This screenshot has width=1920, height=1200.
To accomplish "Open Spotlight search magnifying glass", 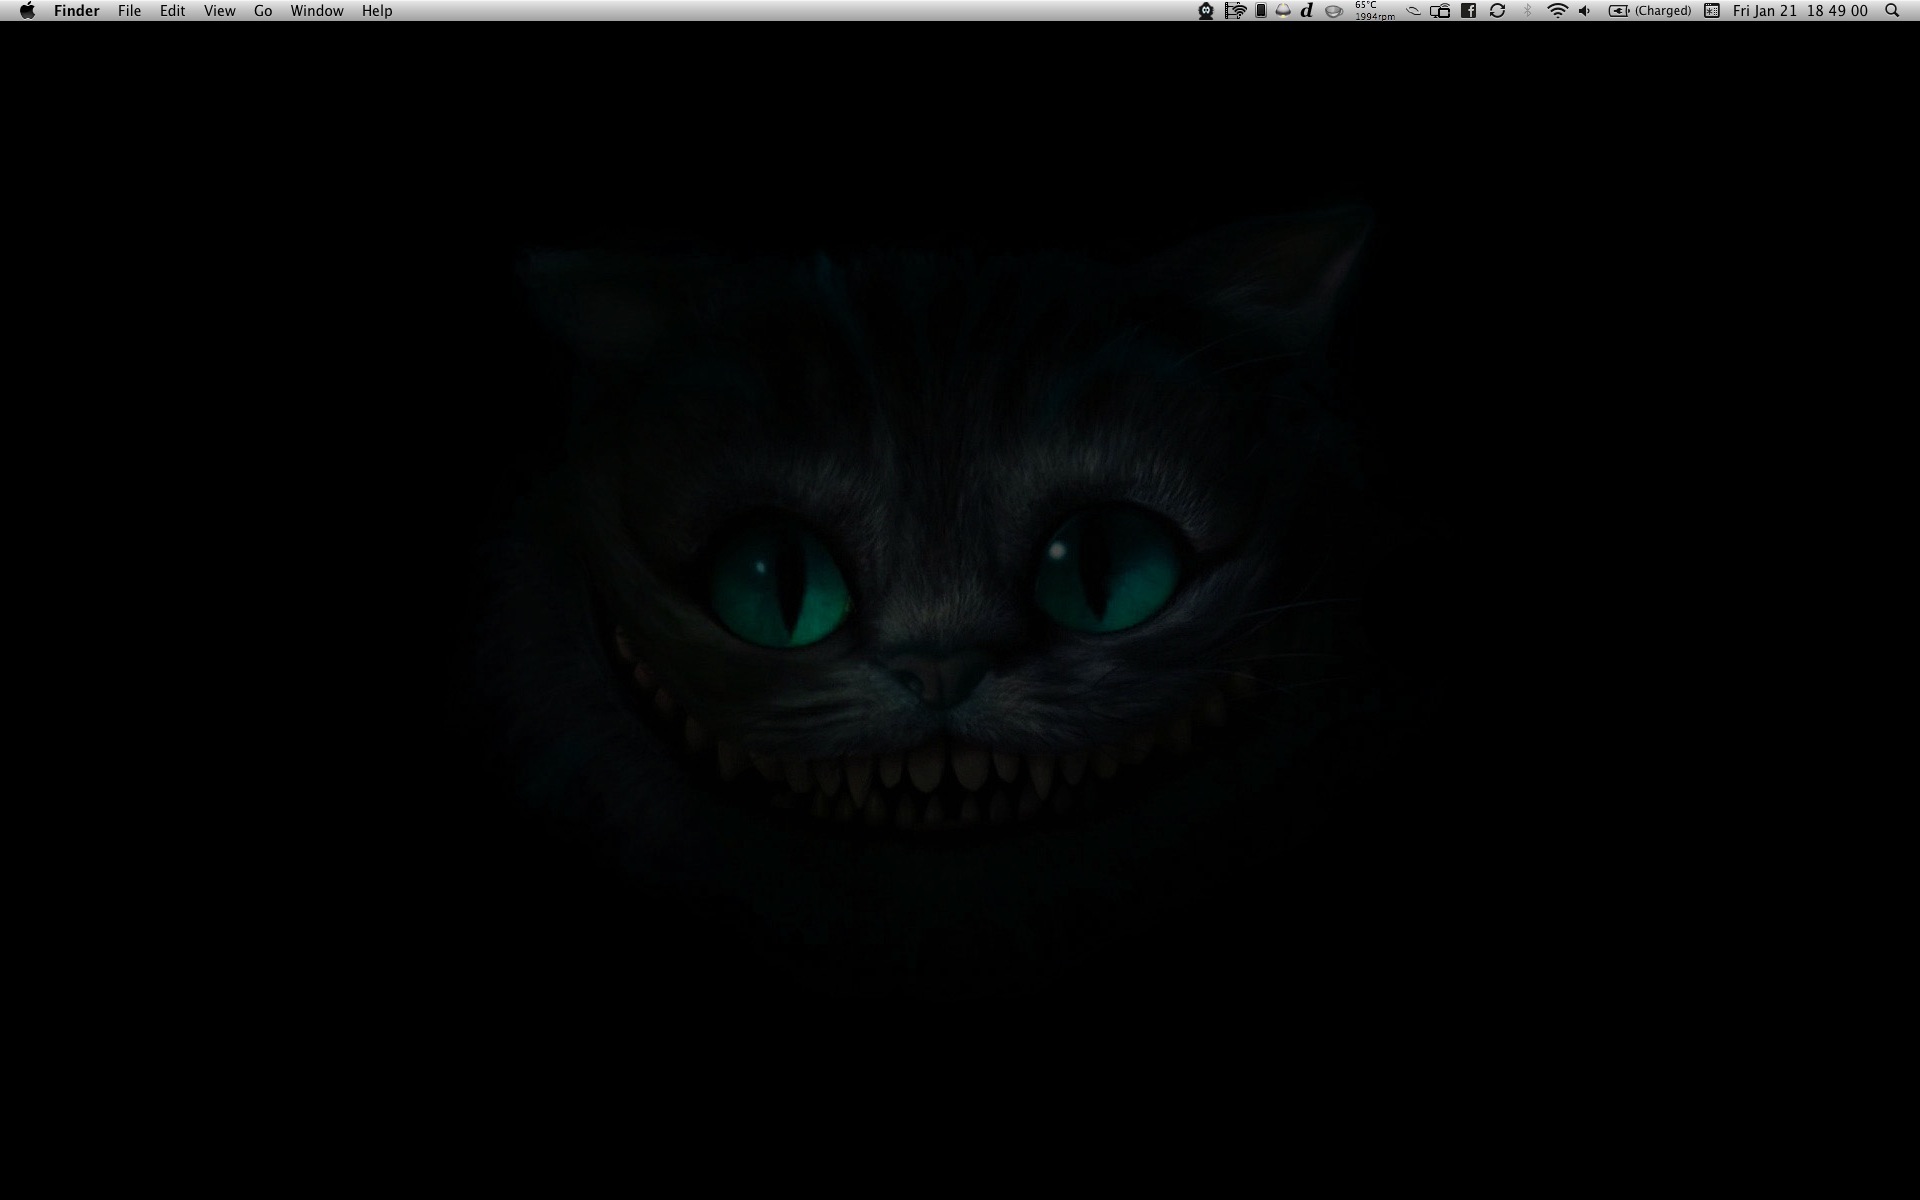I will pyautogui.click(x=1892, y=11).
